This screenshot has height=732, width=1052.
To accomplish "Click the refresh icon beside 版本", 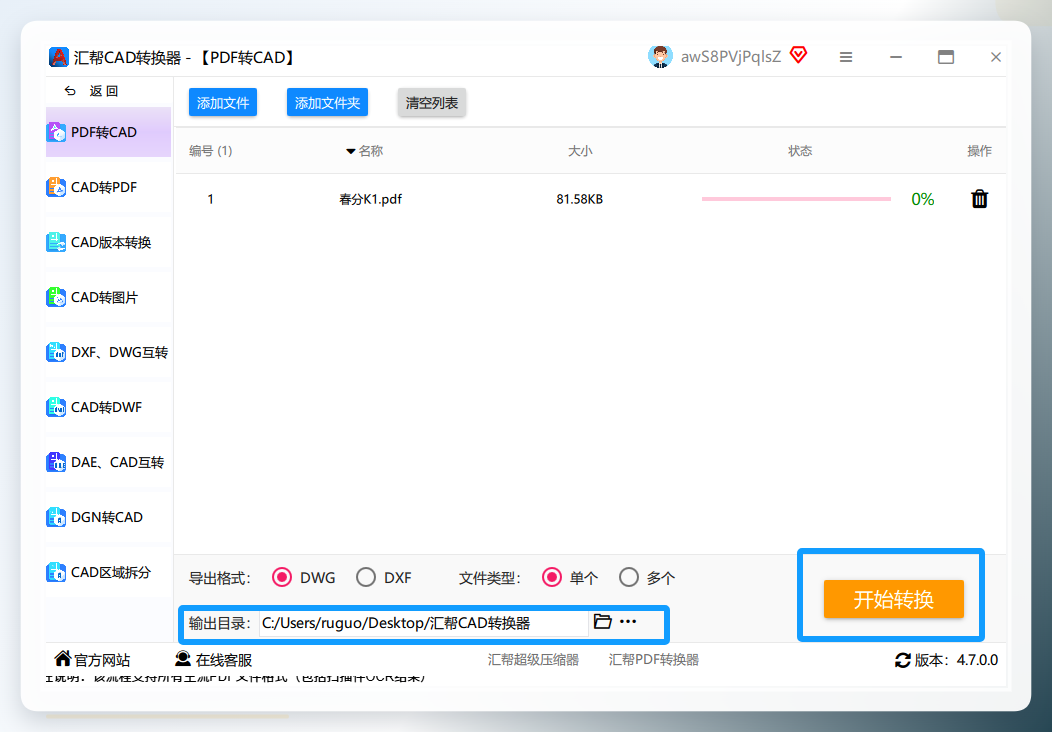I will click(x=903, y=660).
